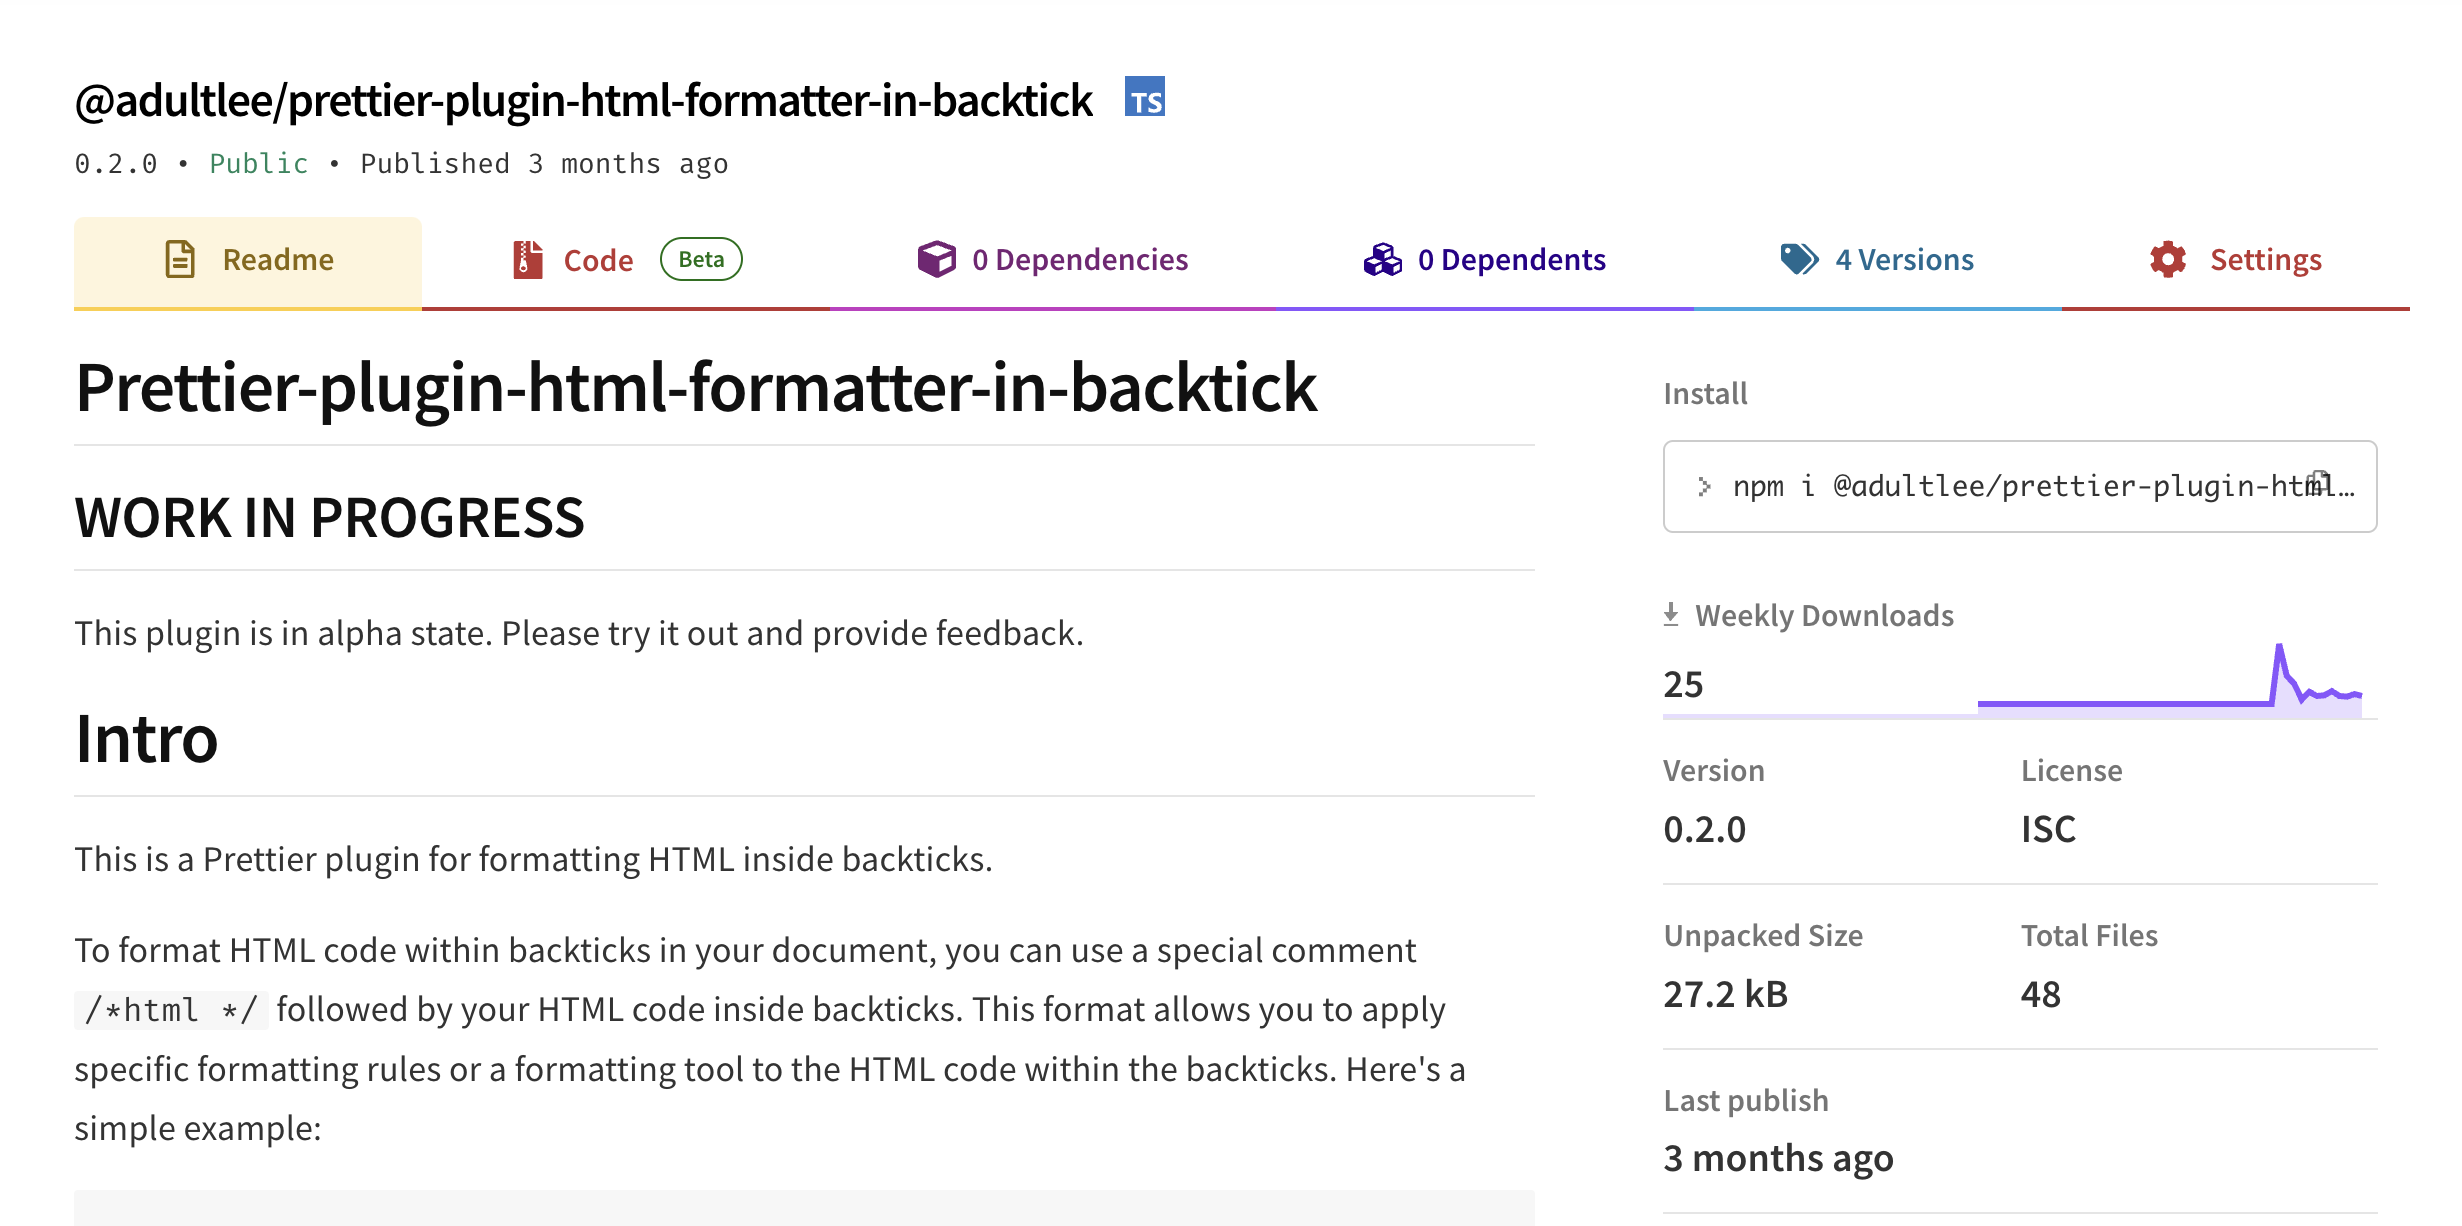
Task: Click the Prettier-plugin-html-formatter-in-backtick README heading
Action: coord(696,388)
